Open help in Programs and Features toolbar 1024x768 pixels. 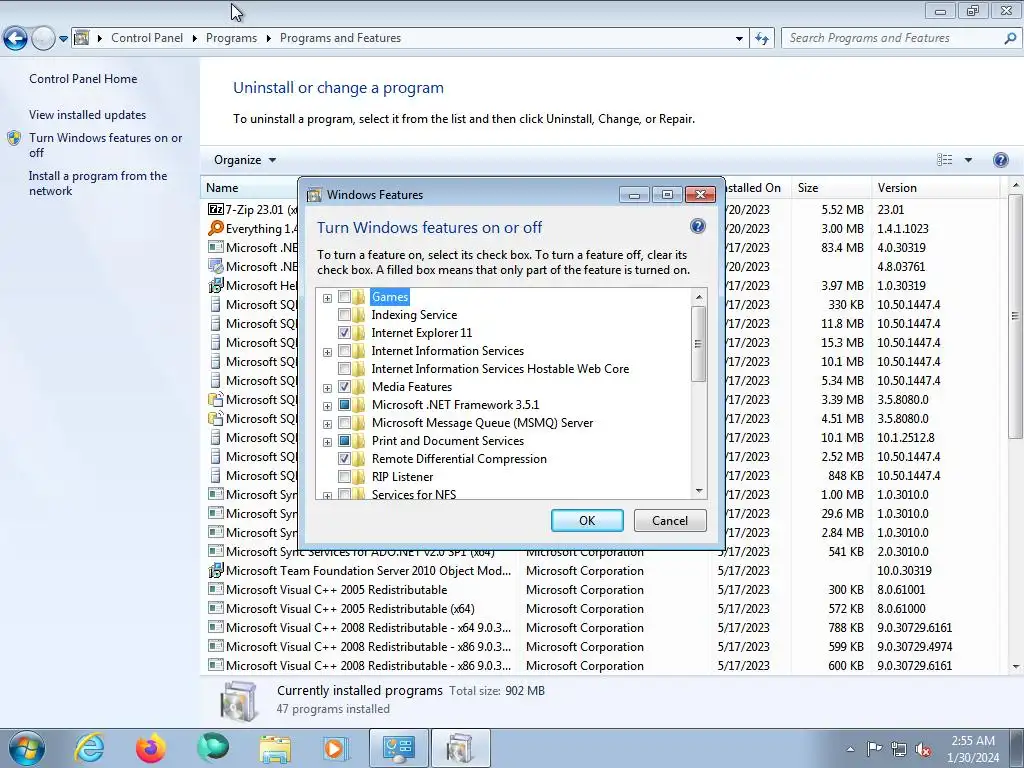point(1000,160)
